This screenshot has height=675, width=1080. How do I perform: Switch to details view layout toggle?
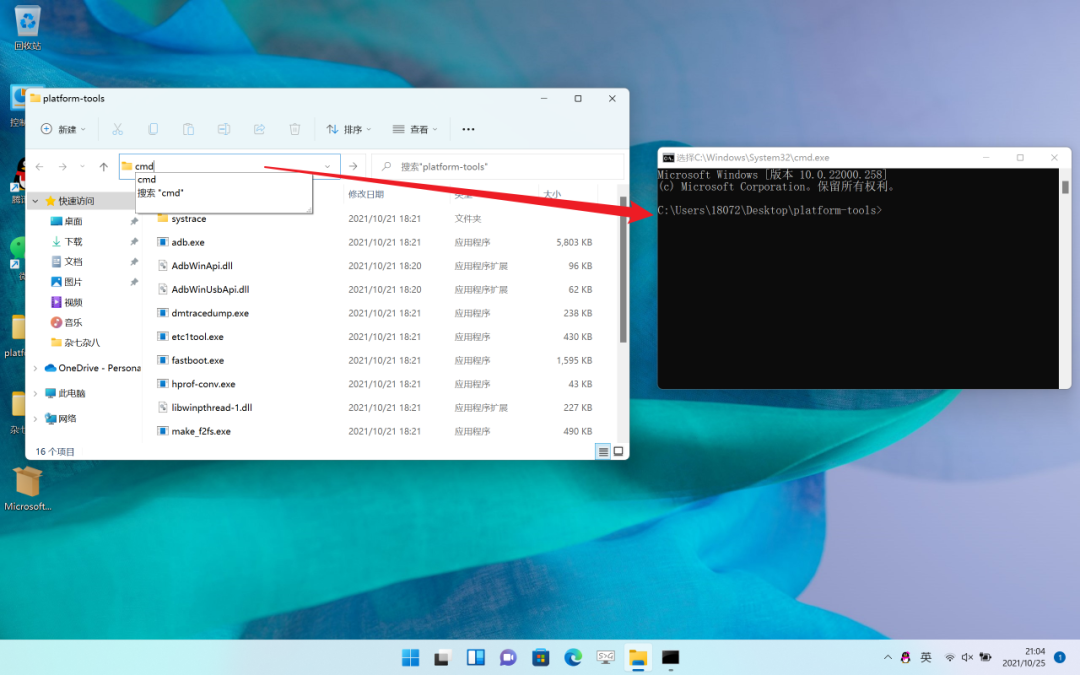pos(603,452)
